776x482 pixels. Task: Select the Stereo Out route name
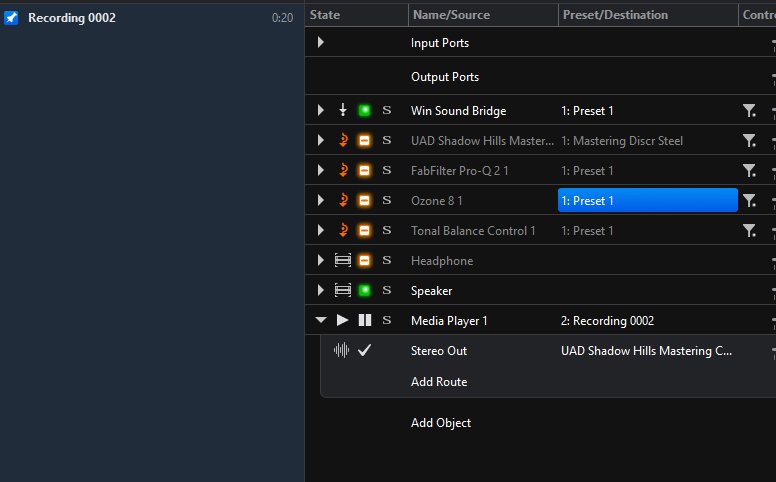[439, 351]
